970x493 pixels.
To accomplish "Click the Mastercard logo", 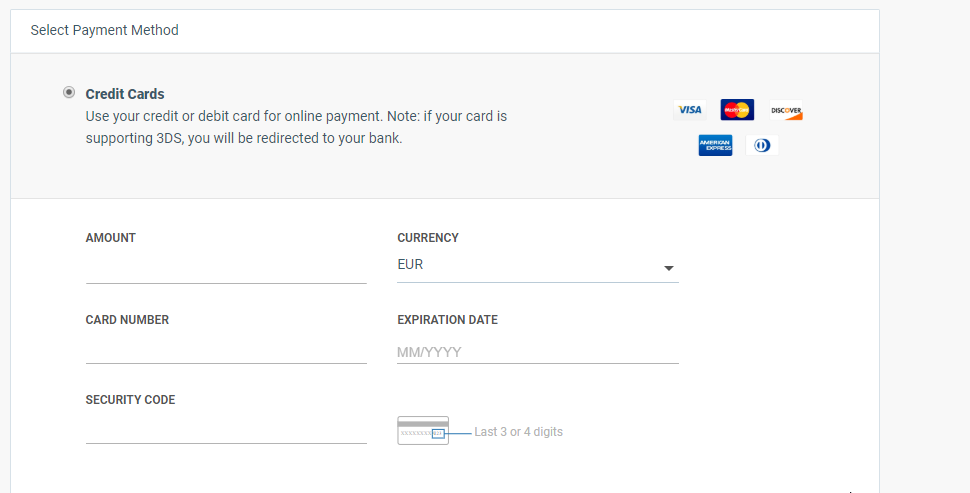I will click(x=737, y=110).
